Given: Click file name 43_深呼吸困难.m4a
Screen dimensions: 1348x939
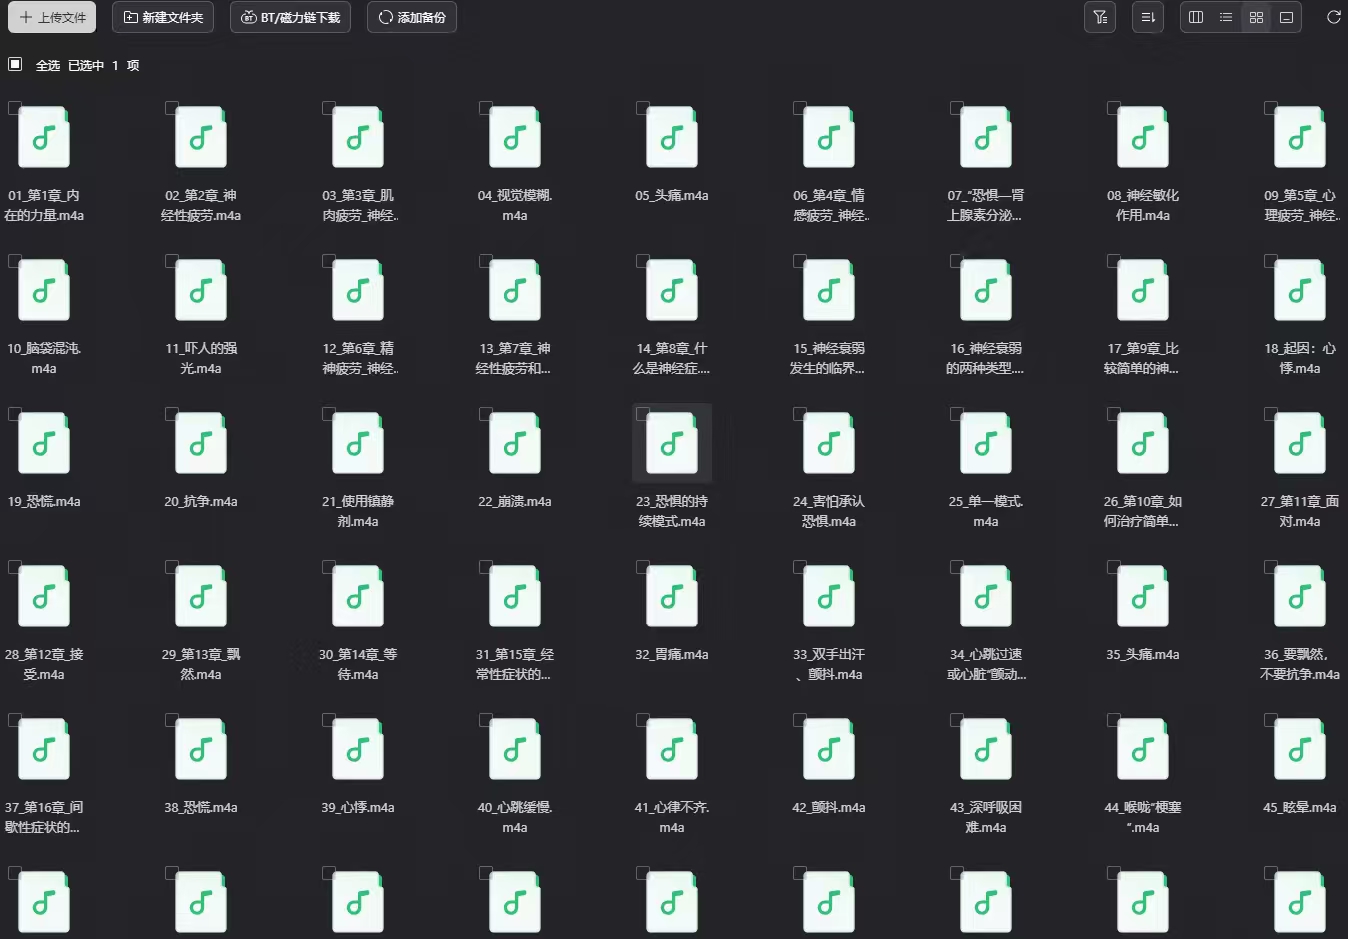Looking at the screenshot, I should point(986,817).
